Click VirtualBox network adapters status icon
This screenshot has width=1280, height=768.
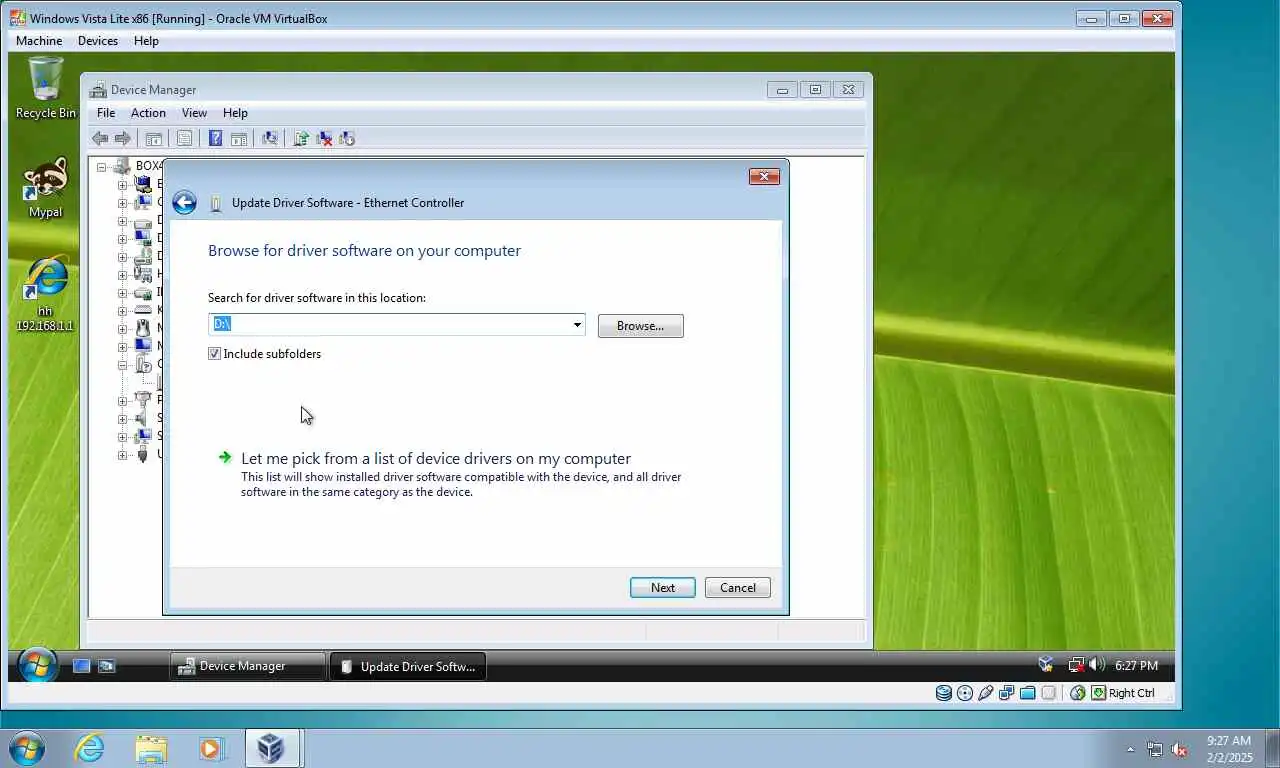[1007, 693]
